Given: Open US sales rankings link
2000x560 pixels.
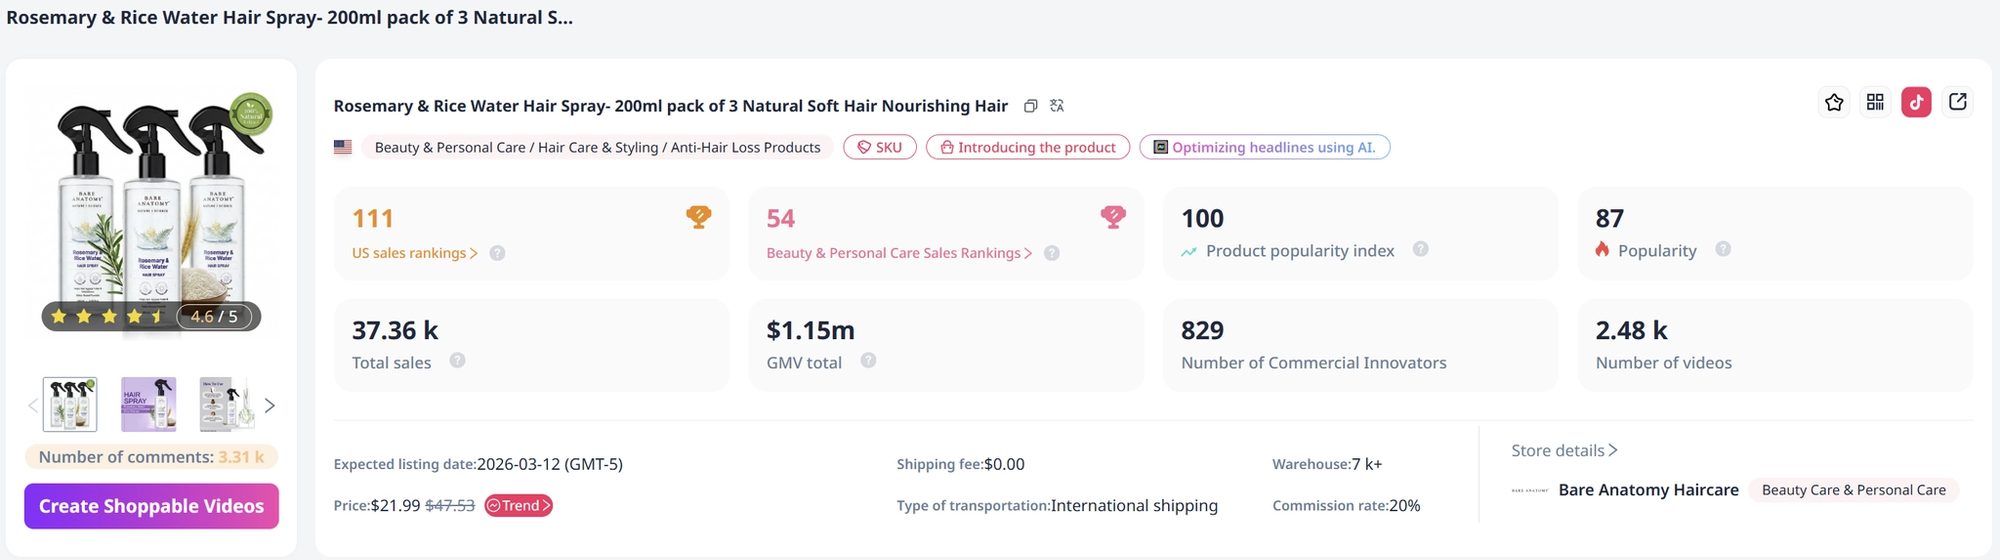Looking at the screenshot, I should pos(414,253).
